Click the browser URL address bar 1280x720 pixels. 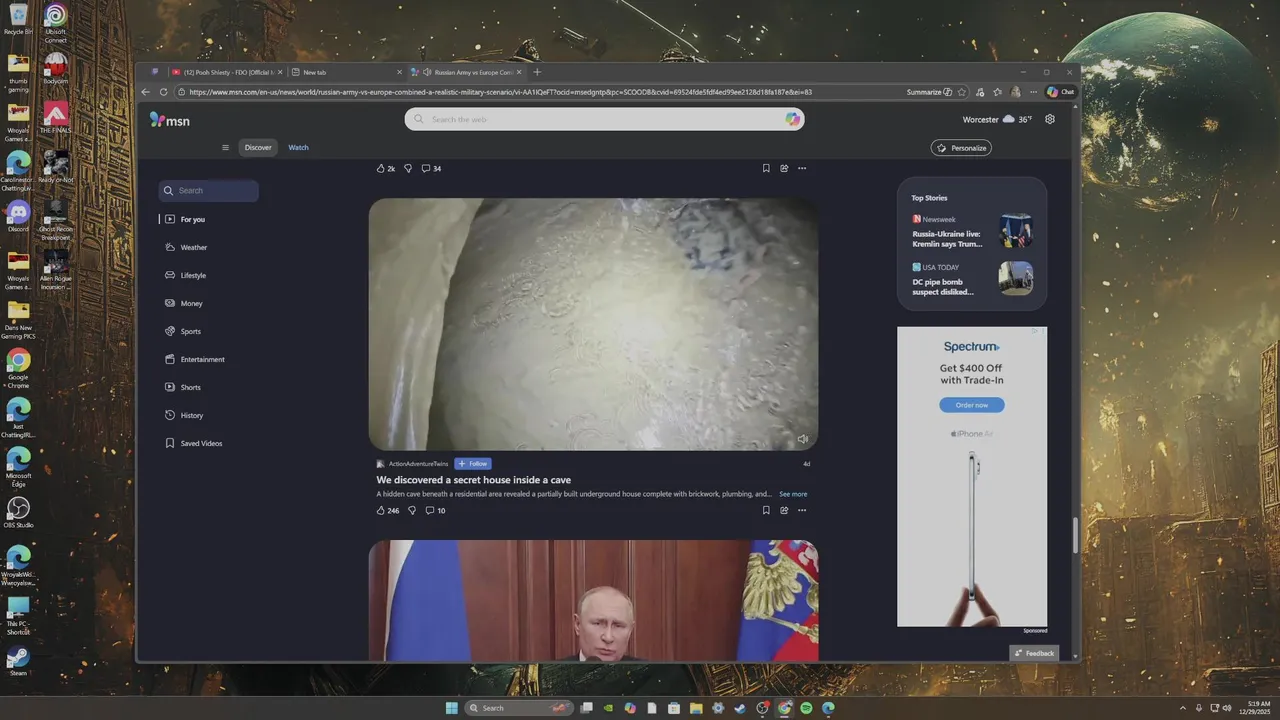pos(540,92)
